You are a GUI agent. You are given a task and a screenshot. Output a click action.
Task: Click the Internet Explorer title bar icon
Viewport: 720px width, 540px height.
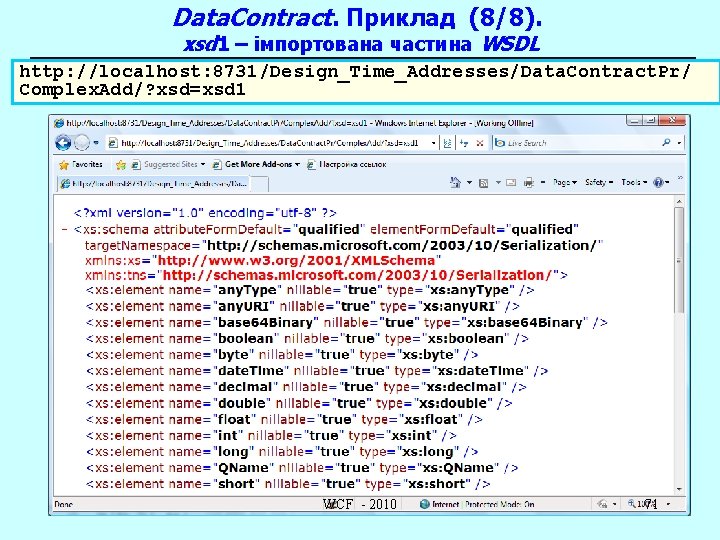59,123
